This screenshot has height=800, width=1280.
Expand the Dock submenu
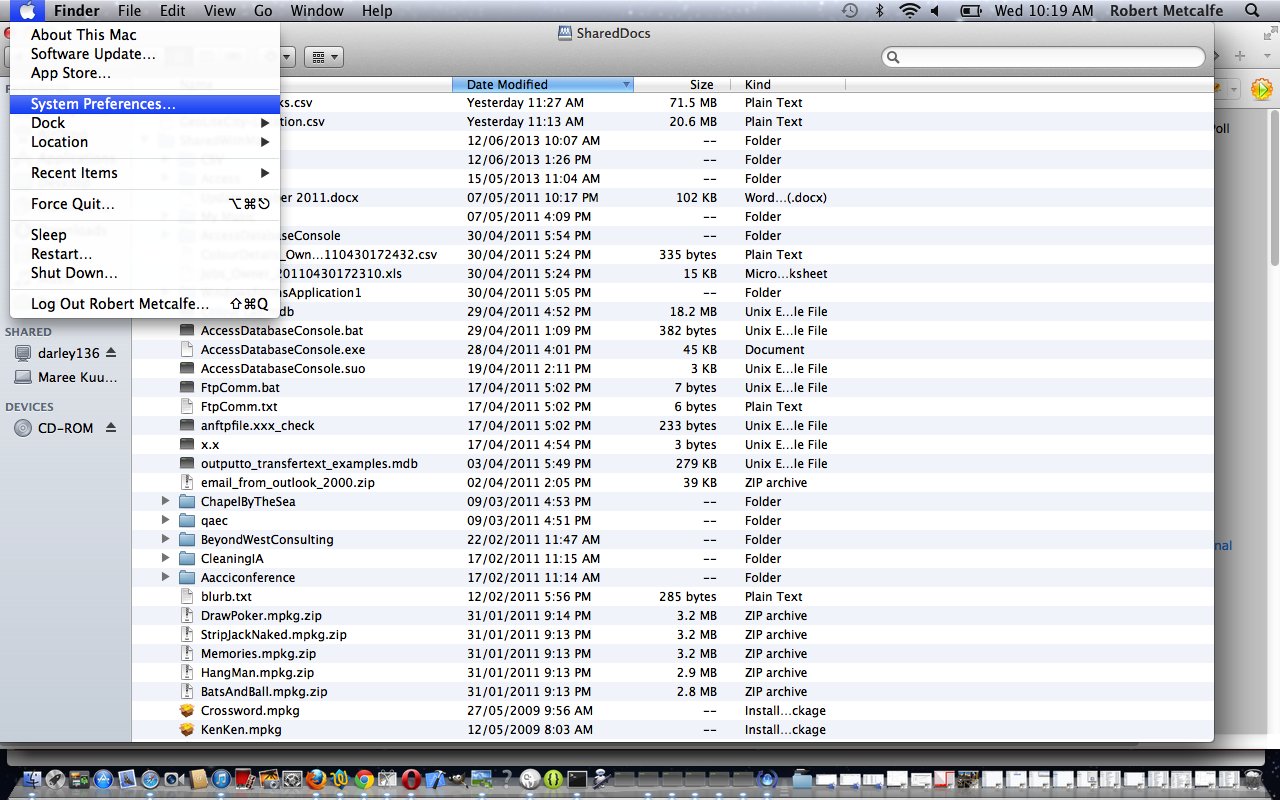click(x=144, y=123)
